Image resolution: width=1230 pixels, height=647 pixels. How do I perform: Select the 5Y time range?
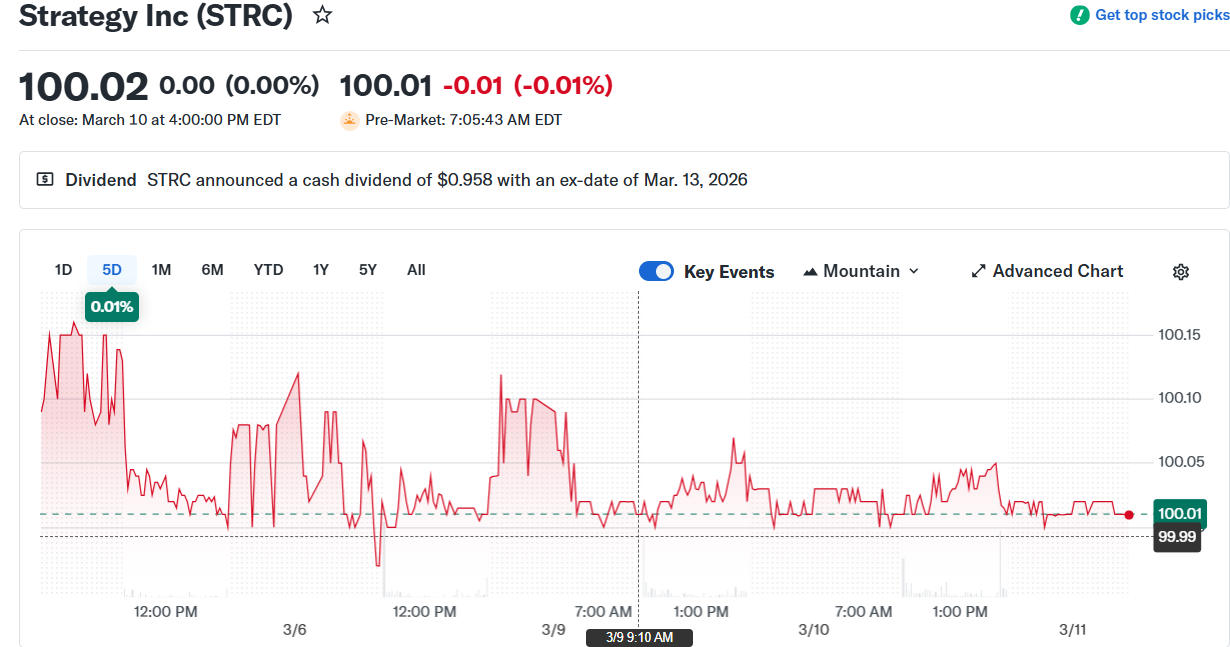tap(368, 270)
